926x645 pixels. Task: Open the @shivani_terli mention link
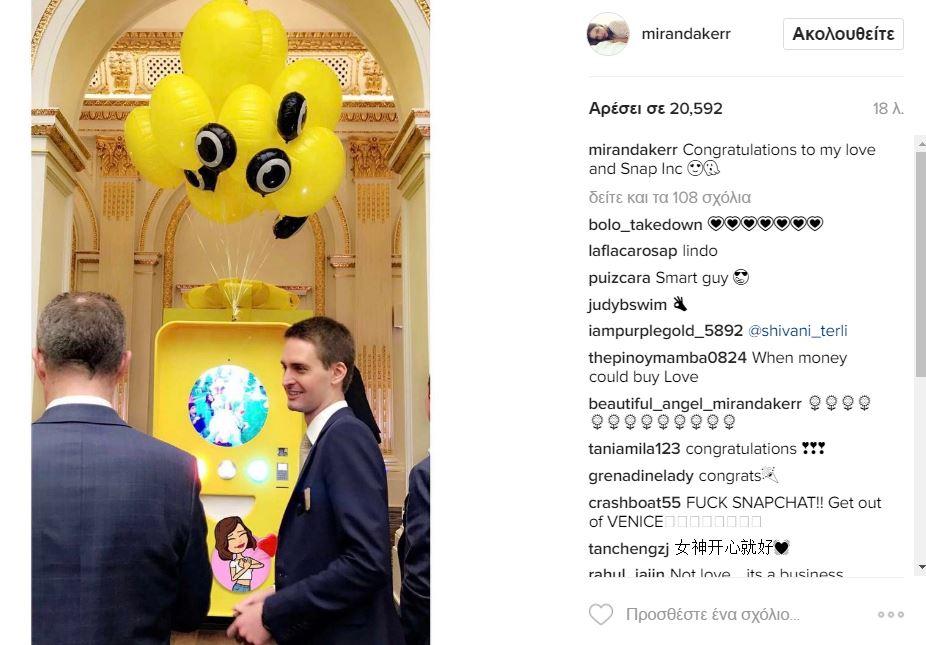[797, 331]
